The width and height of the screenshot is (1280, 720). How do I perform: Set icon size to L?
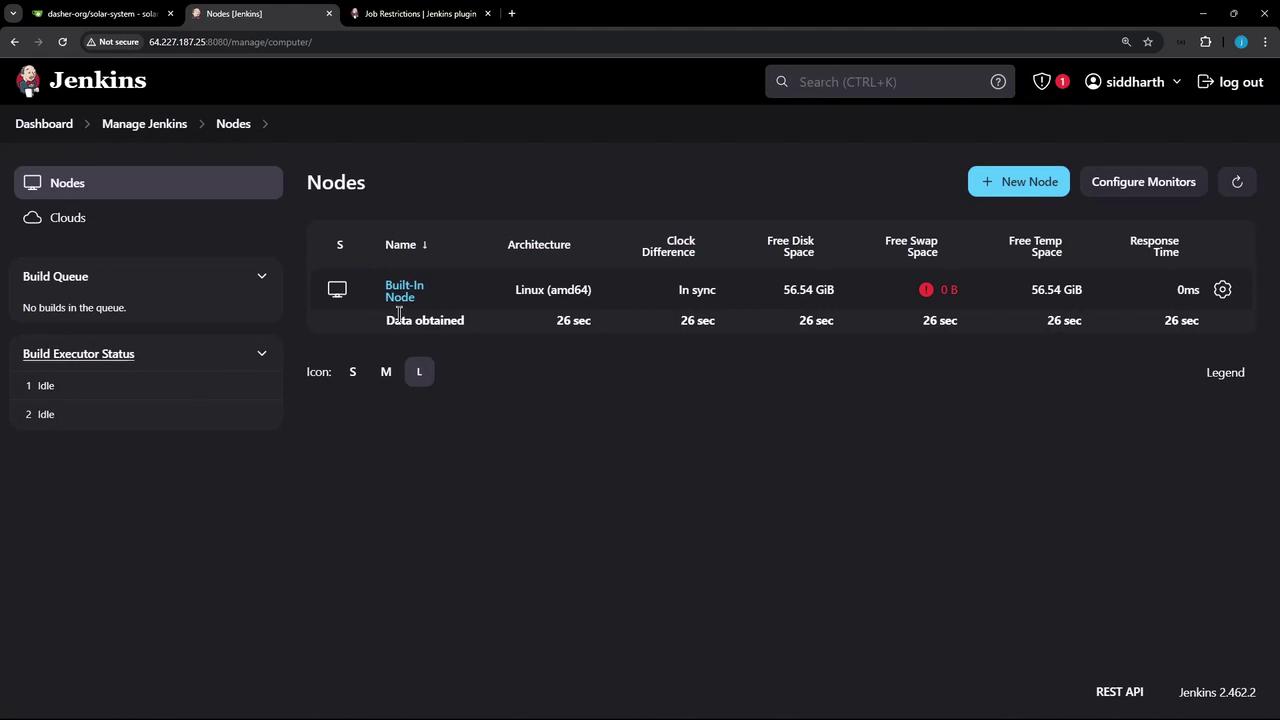tap(419, 372)
